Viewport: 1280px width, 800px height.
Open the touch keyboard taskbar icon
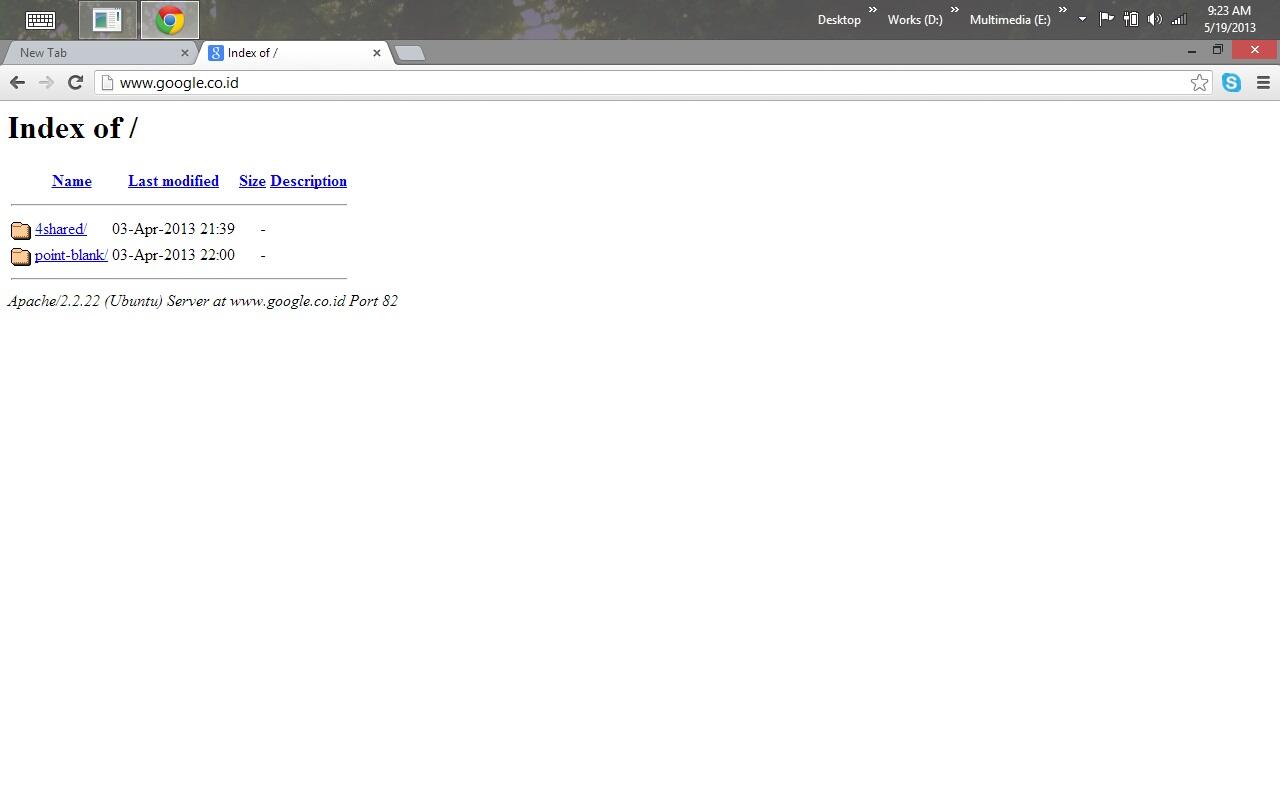40,20
